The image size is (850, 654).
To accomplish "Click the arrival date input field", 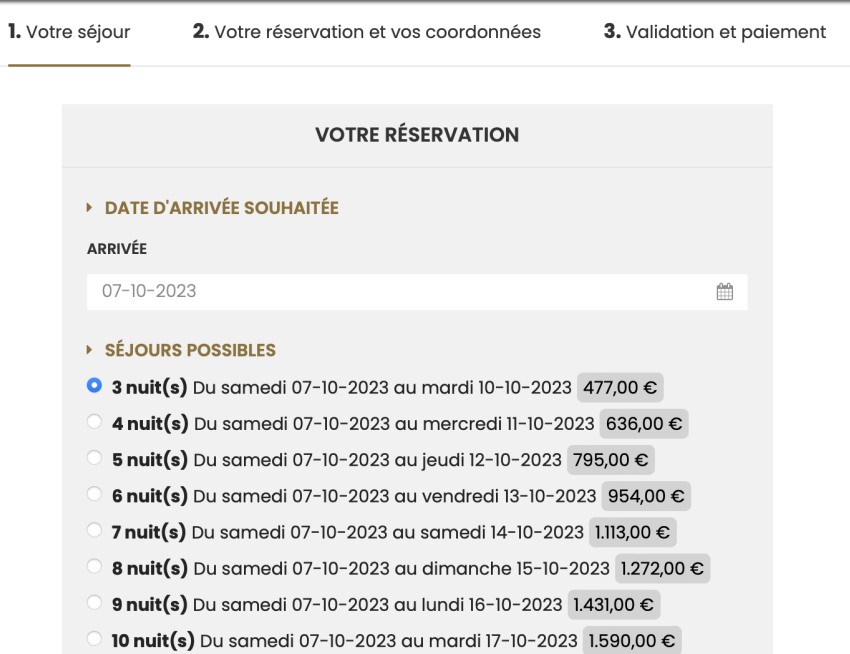I will tap(400, 292).
